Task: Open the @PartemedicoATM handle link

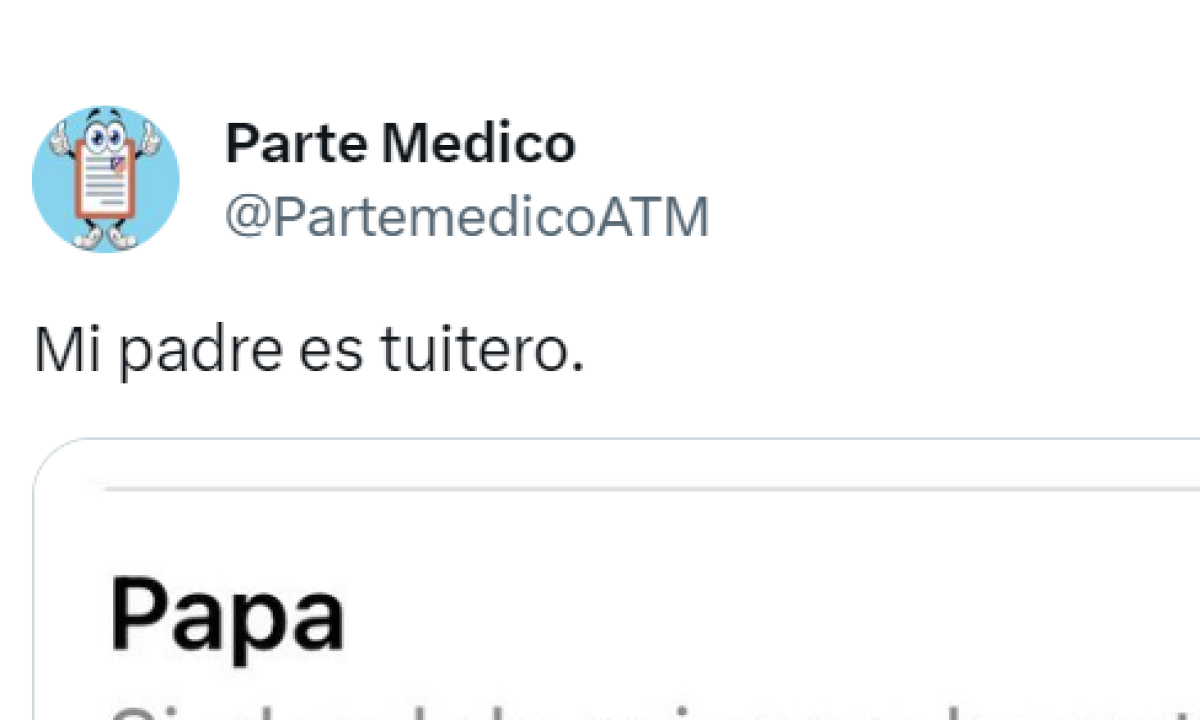Action: (x=467, y=216)
